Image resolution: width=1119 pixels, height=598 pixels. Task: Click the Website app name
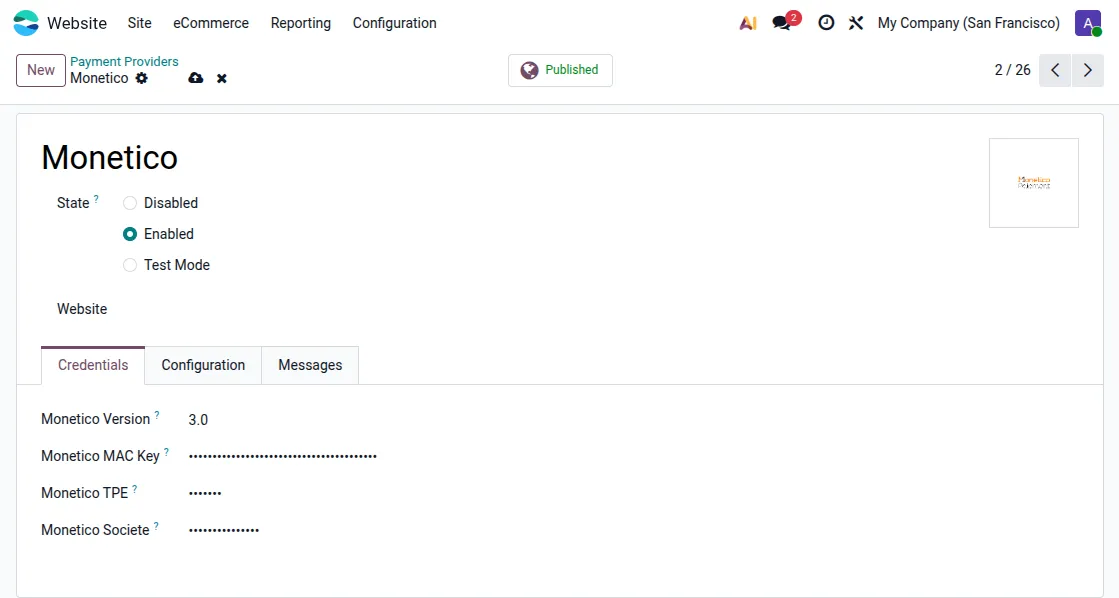(x=77, y=23)
